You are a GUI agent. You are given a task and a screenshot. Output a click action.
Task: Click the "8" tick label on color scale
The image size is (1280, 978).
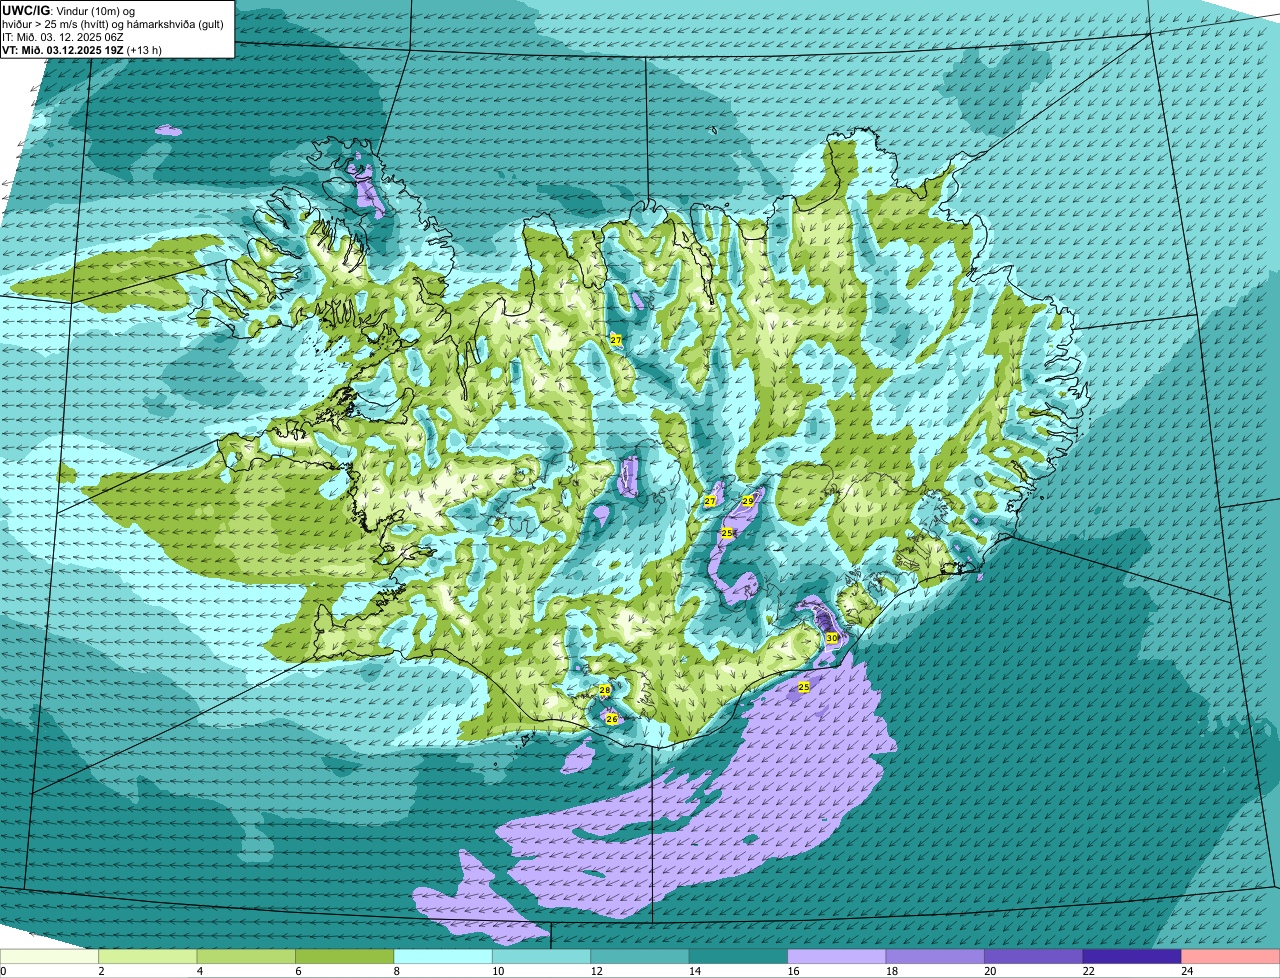click(397, 971)
